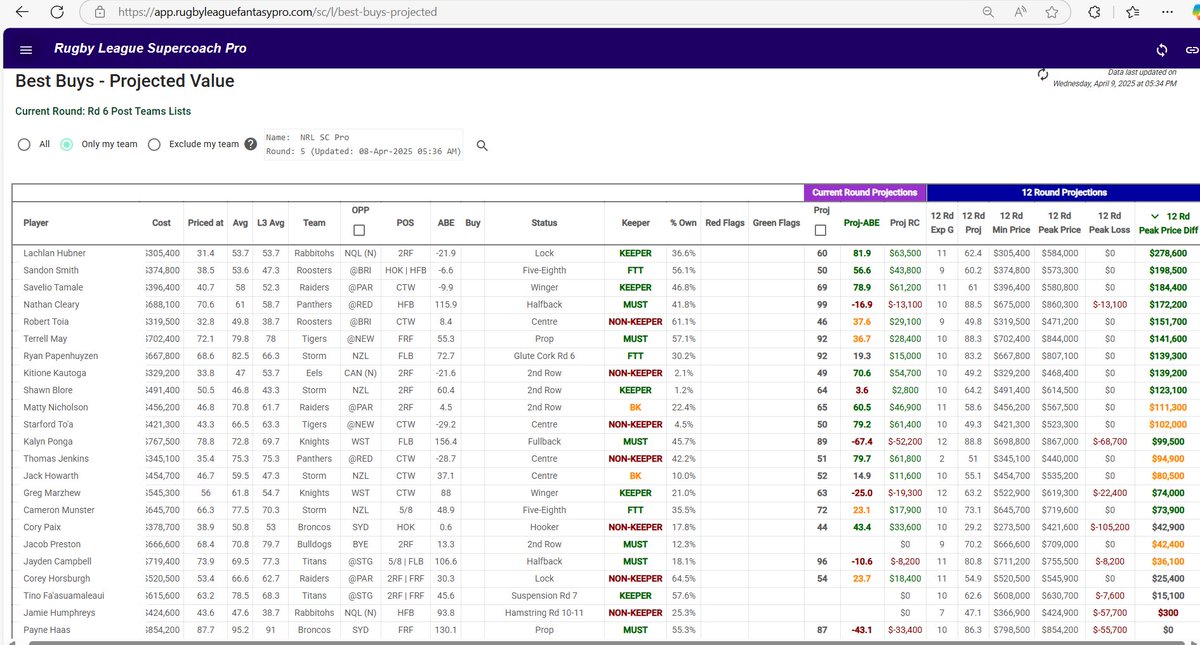Click the link icon in the top navy bar
The width and height of the screenshot is (1200, 645).
tap(1190, 49)
